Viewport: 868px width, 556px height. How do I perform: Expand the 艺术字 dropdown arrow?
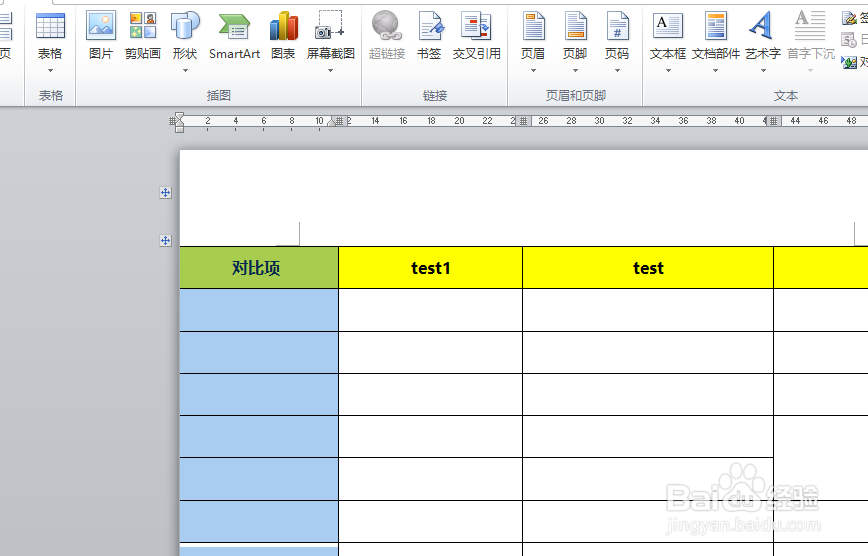coord(763,70)
